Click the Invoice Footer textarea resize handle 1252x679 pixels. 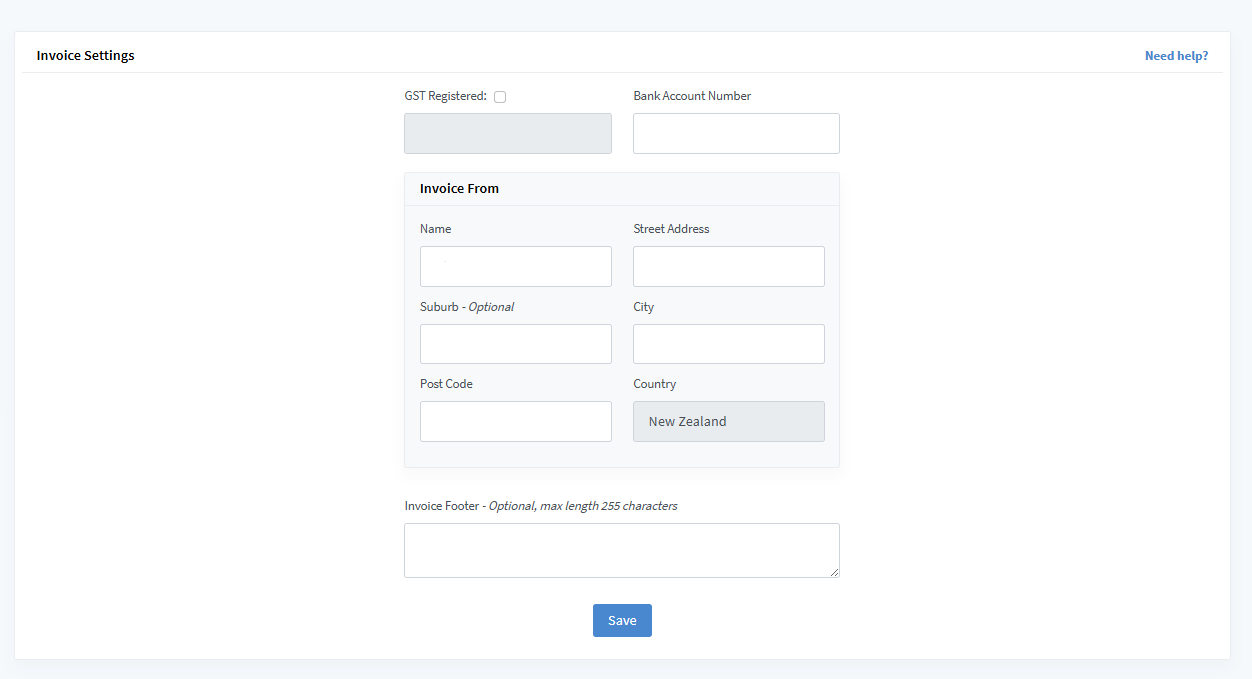click(834, 572)
